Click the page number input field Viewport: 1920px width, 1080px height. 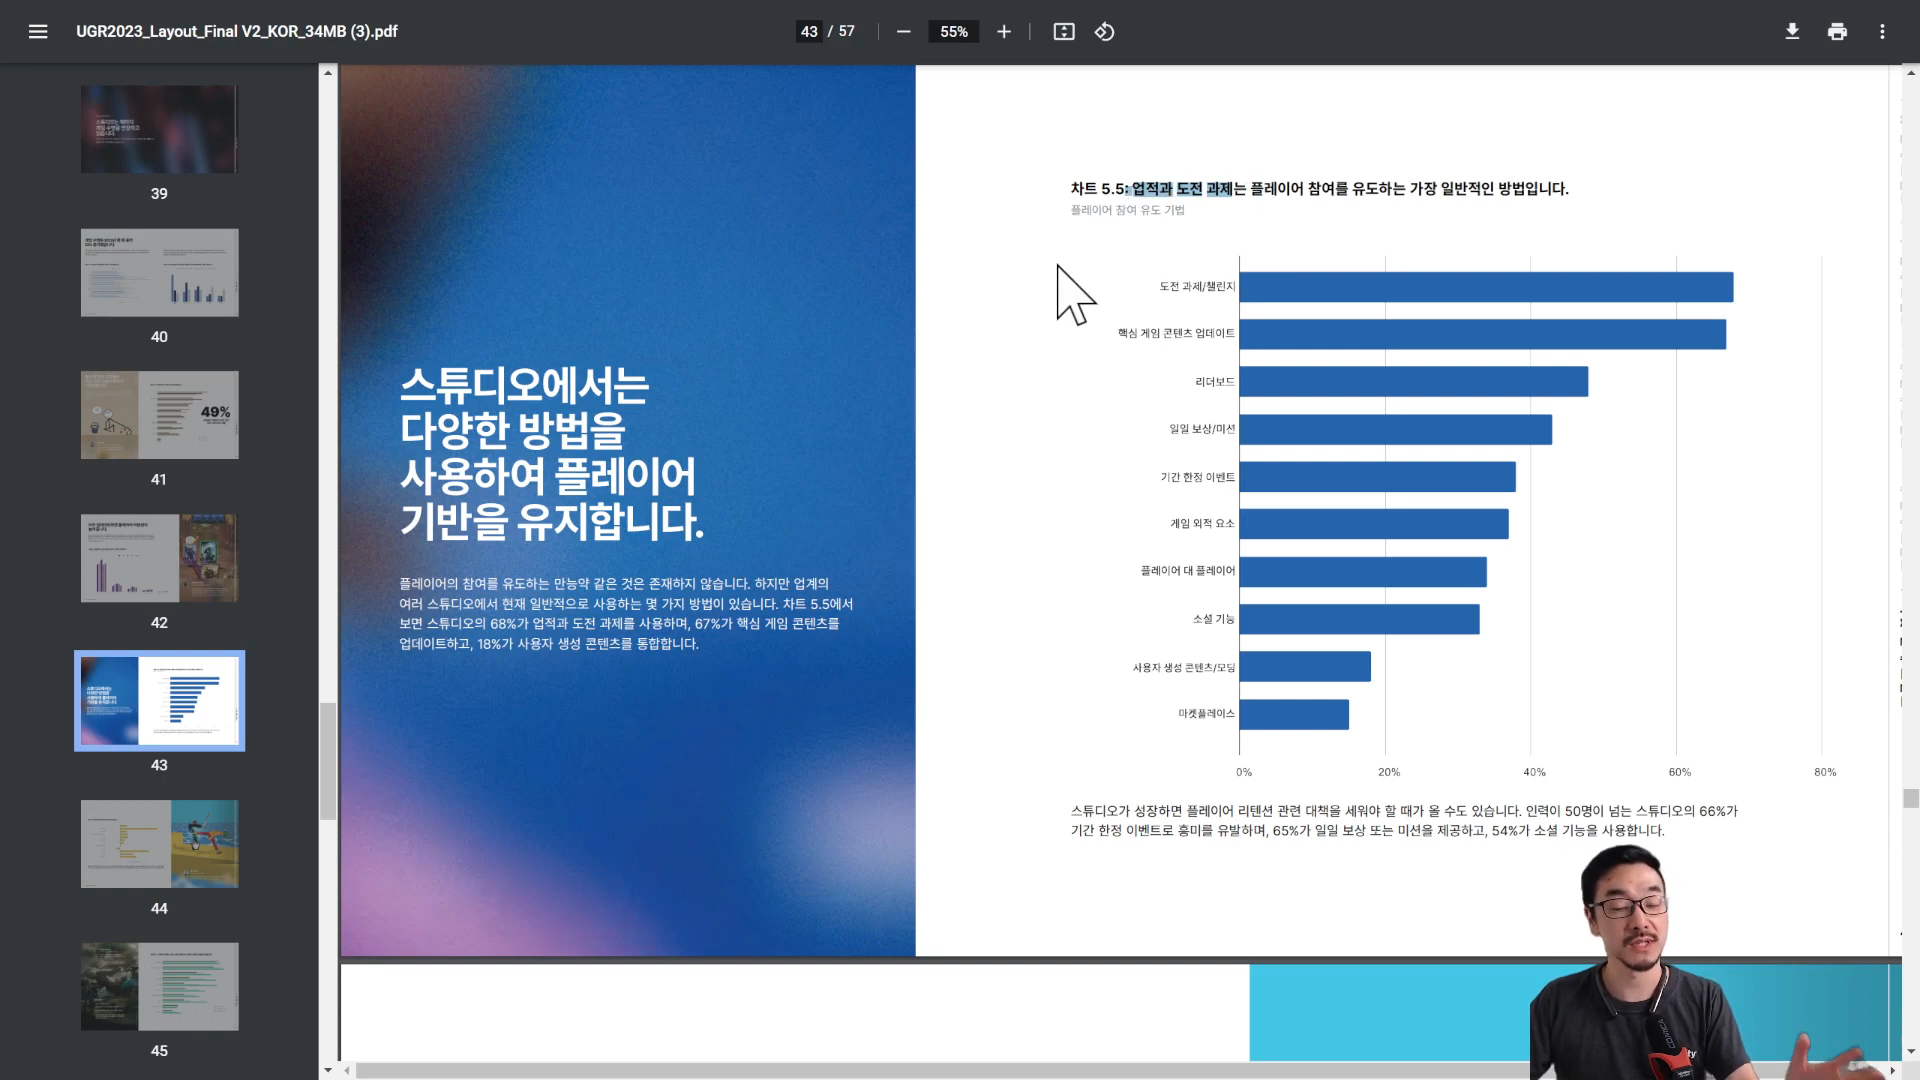pos(809,32)
